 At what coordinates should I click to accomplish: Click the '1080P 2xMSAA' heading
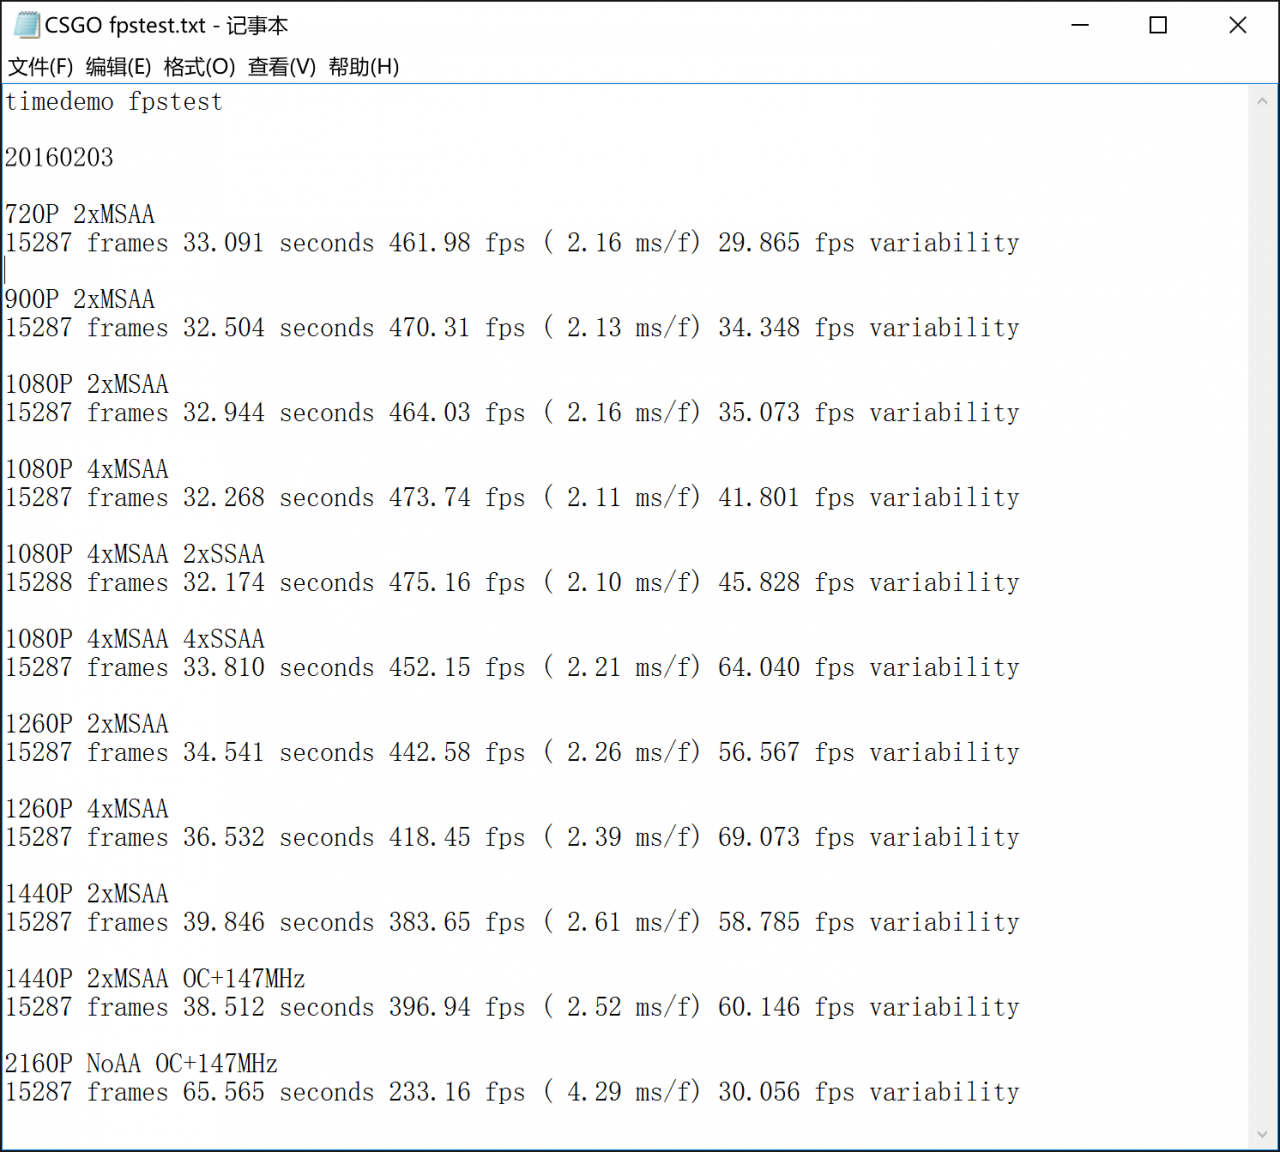(x=87, y=384)
